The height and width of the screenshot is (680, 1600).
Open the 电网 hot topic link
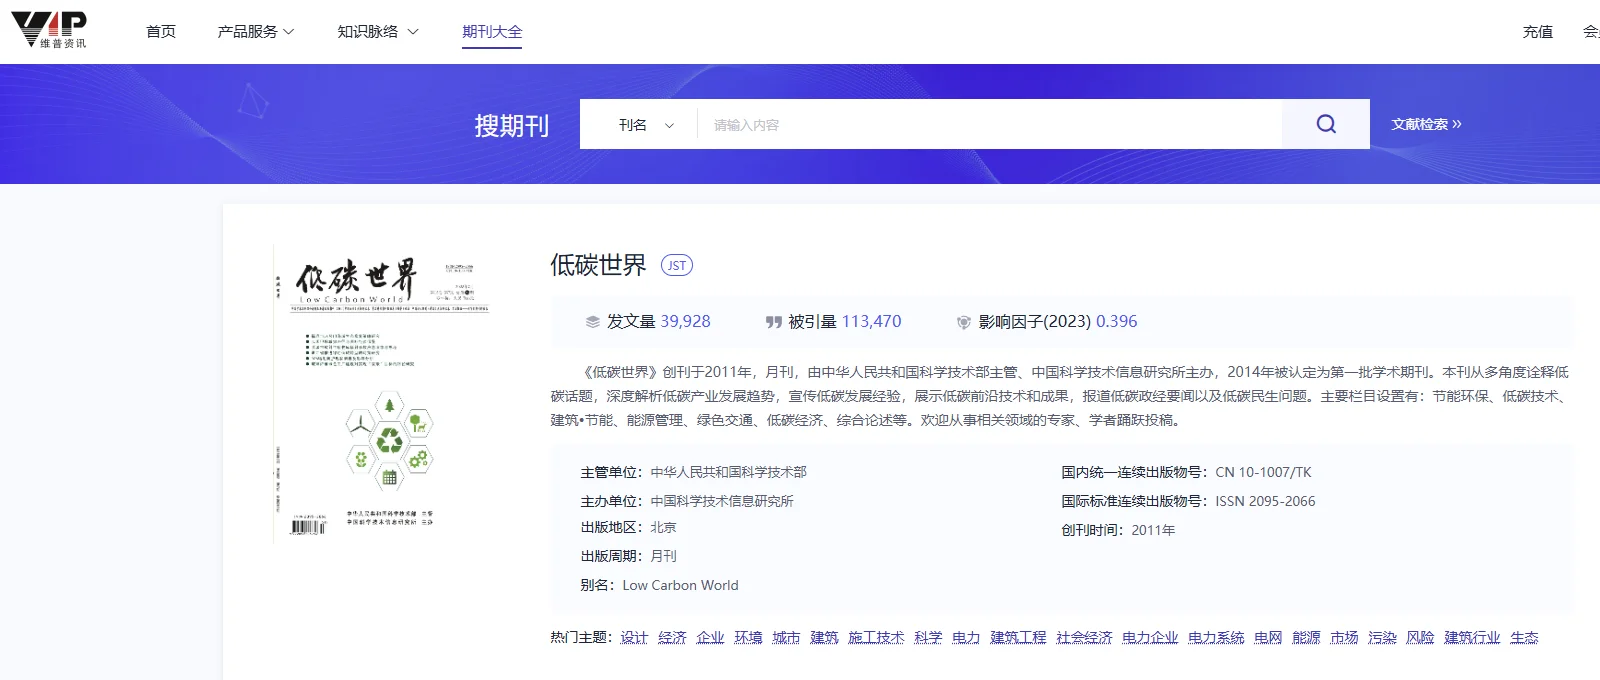point(1268,637)
